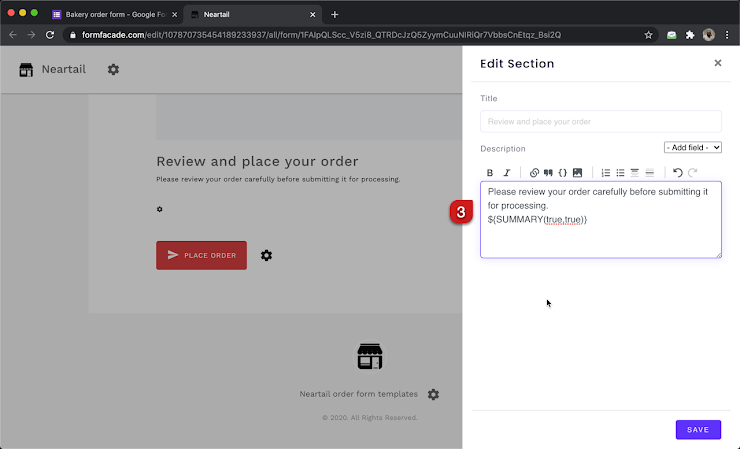The image size is (740, 449).
Task: Open a new browser tab
Action: (x=334, y=14)
